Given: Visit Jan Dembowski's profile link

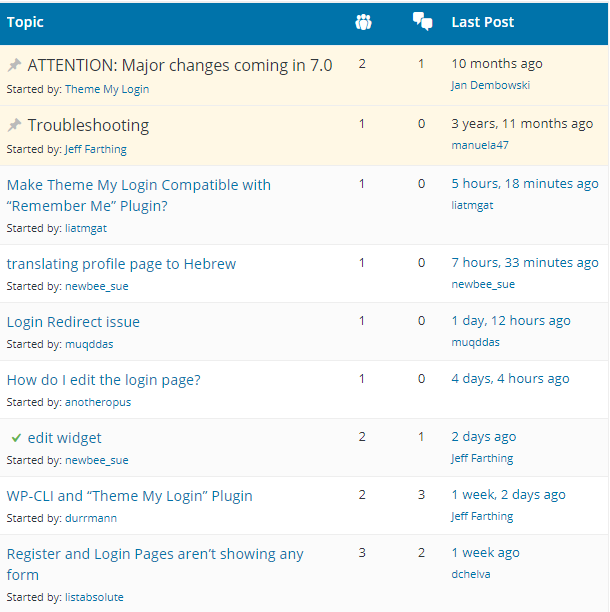Looking at the screenshot, I should click(x=490, y=85).
